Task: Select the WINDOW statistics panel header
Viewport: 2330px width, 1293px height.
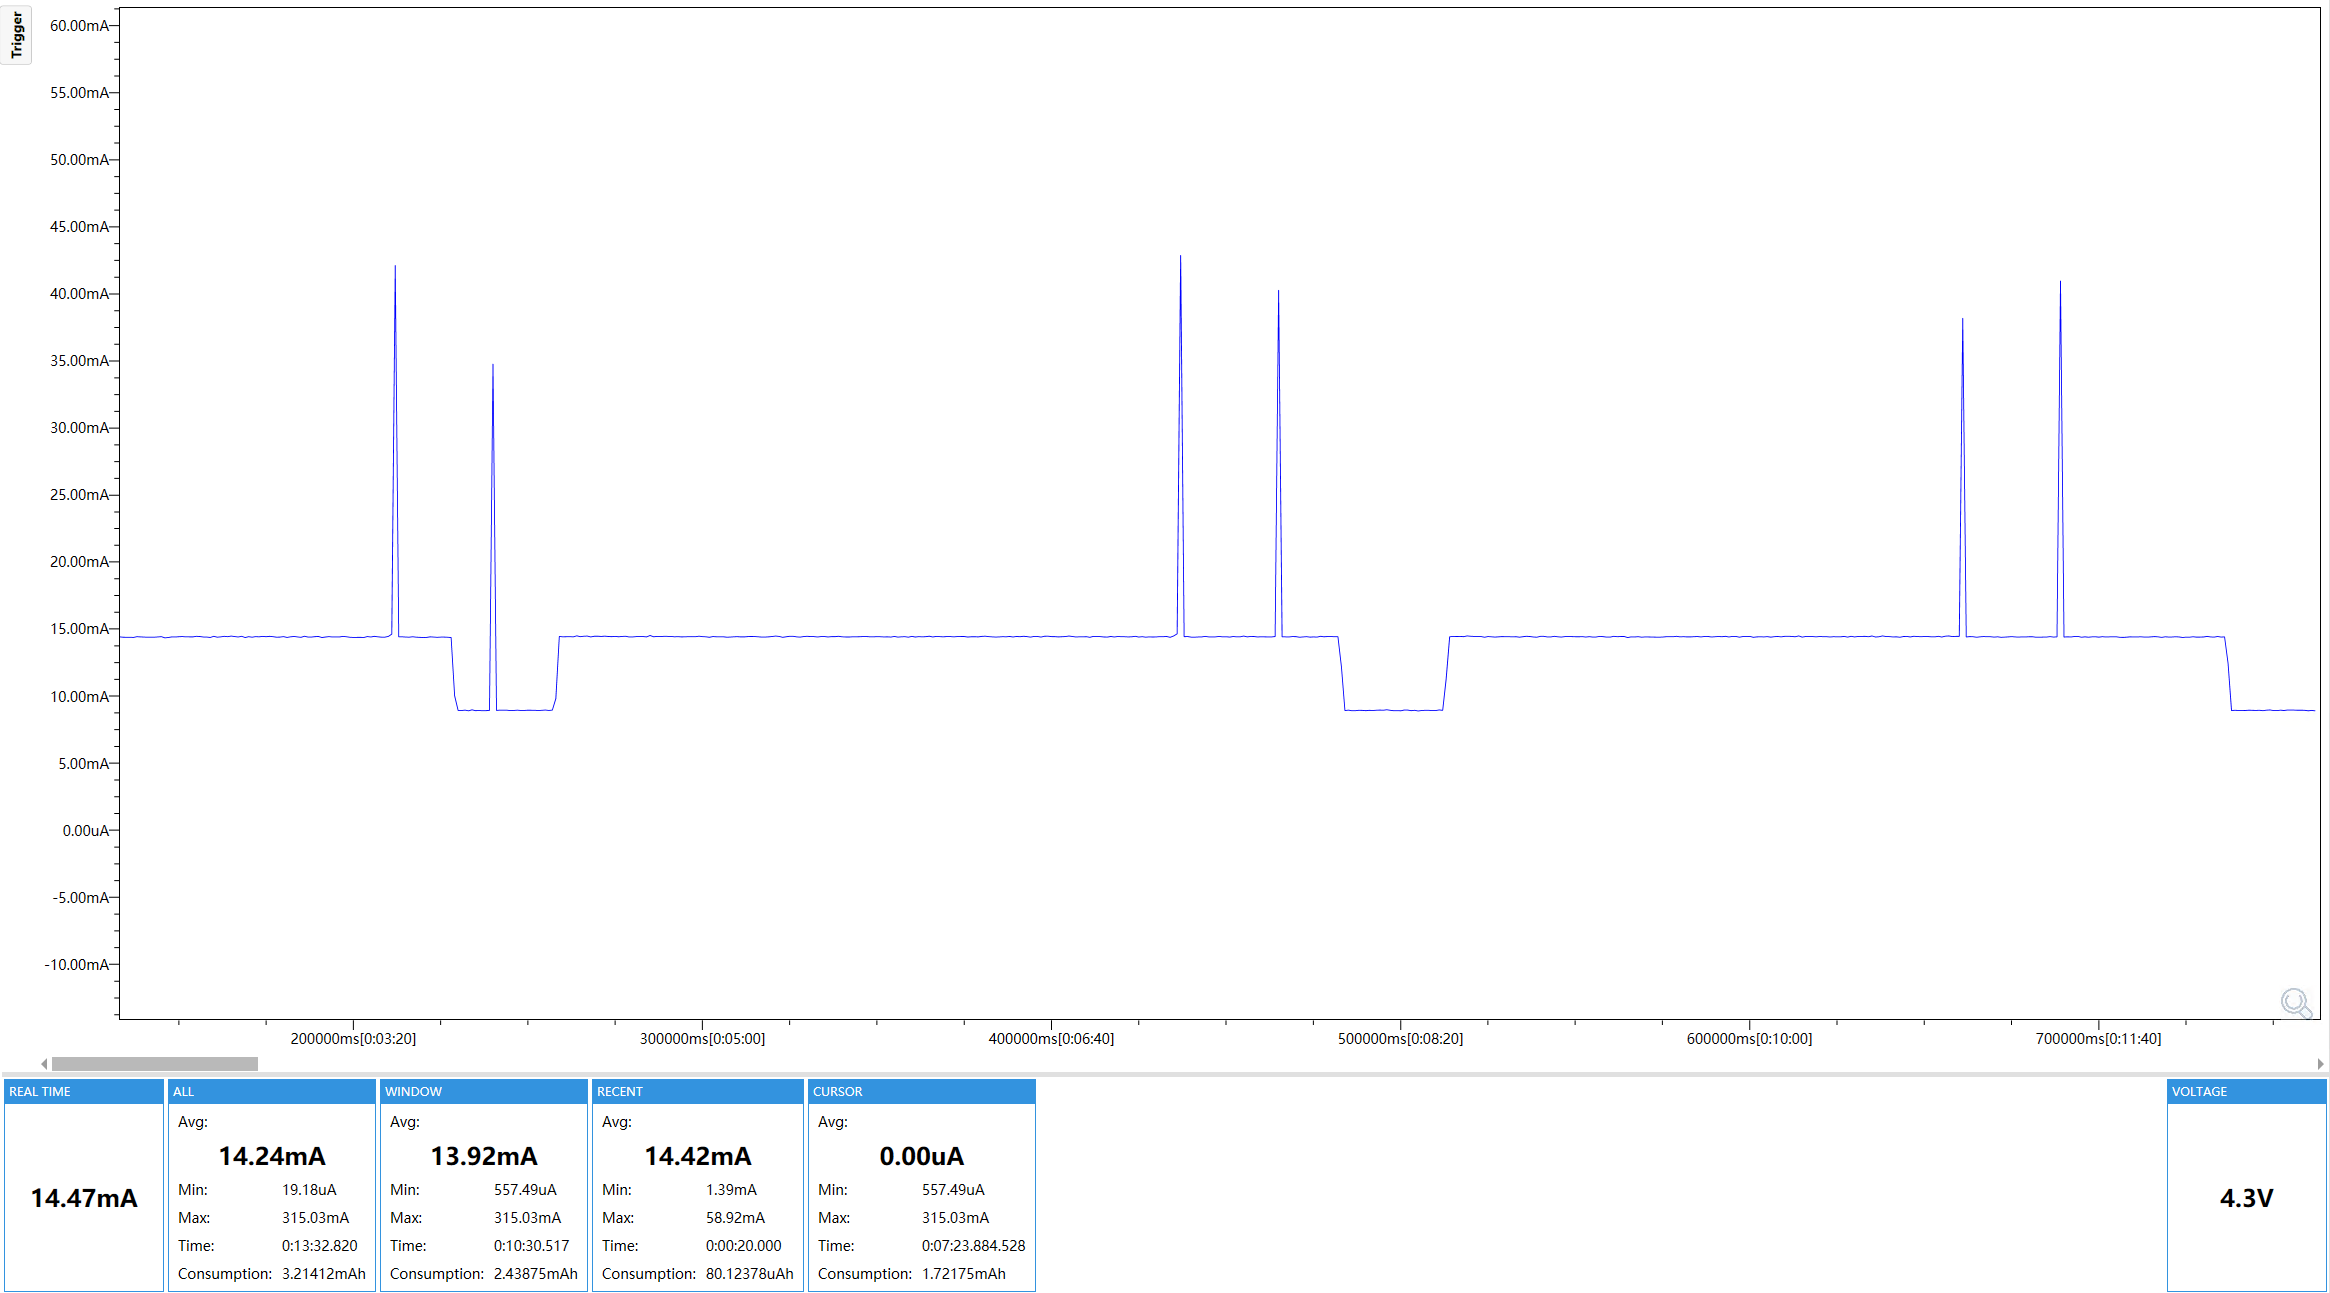Action: click(x=414, y=1091)
